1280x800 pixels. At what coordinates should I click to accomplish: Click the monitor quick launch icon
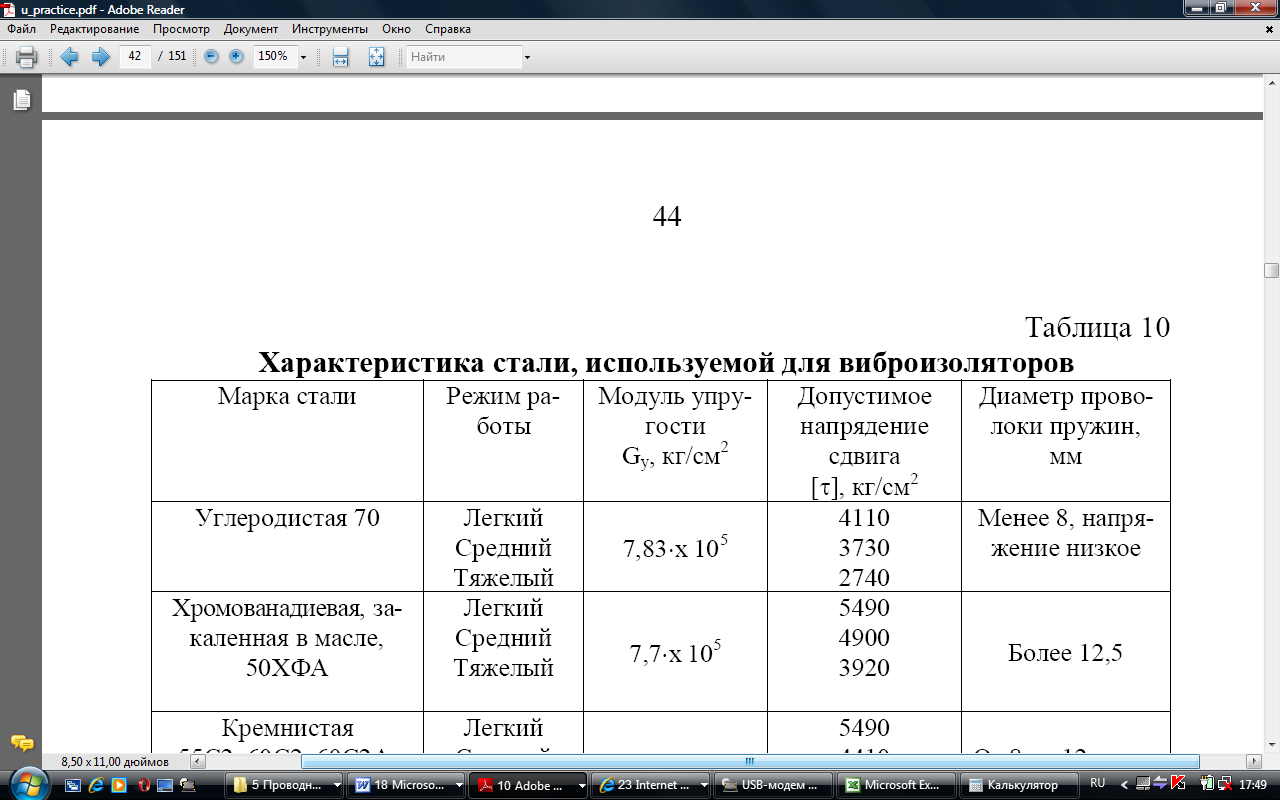(x=165, y=785)
